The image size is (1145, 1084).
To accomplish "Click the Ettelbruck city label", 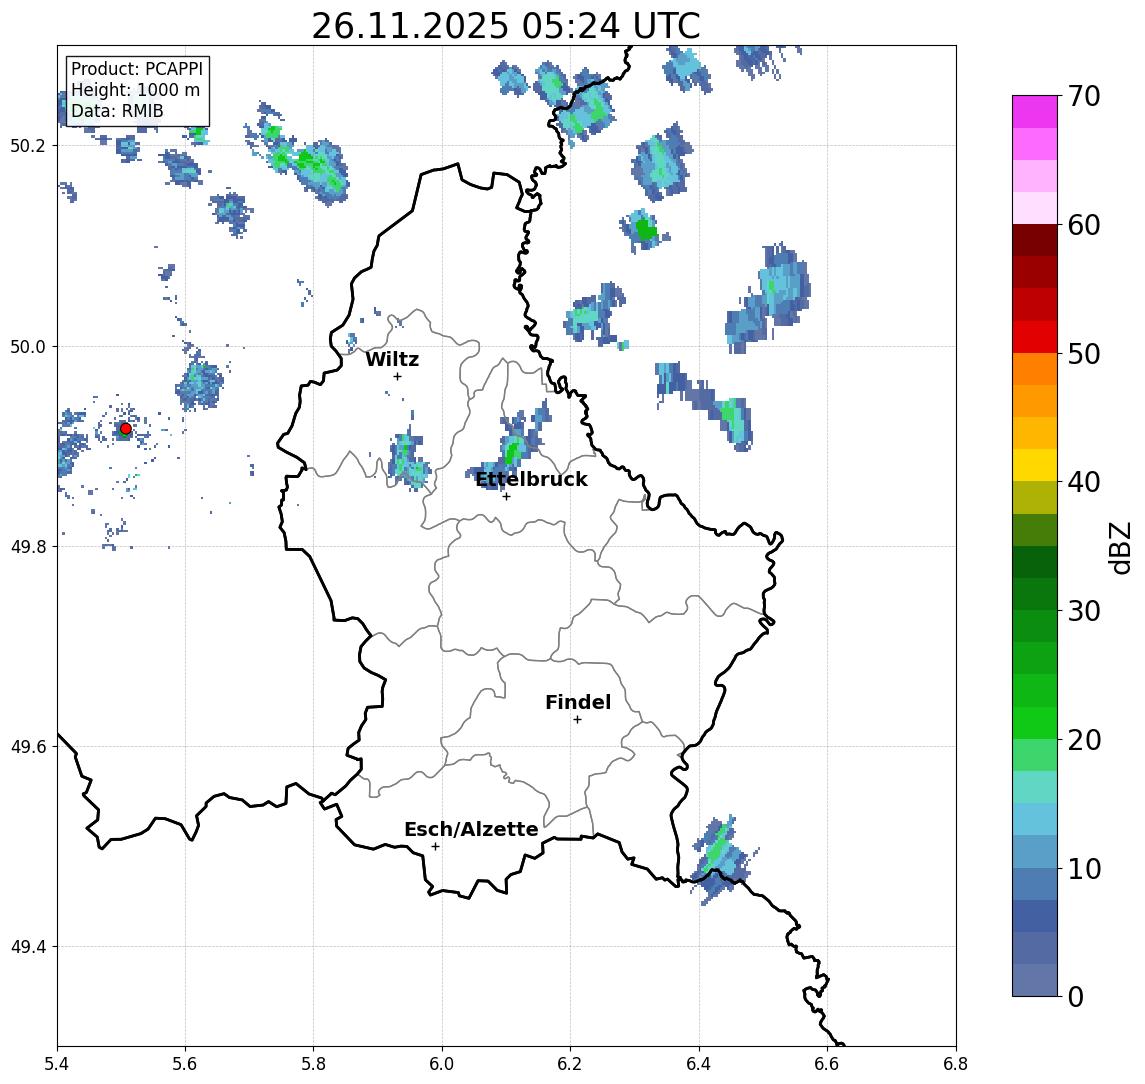I will click(x=531, y=479).
